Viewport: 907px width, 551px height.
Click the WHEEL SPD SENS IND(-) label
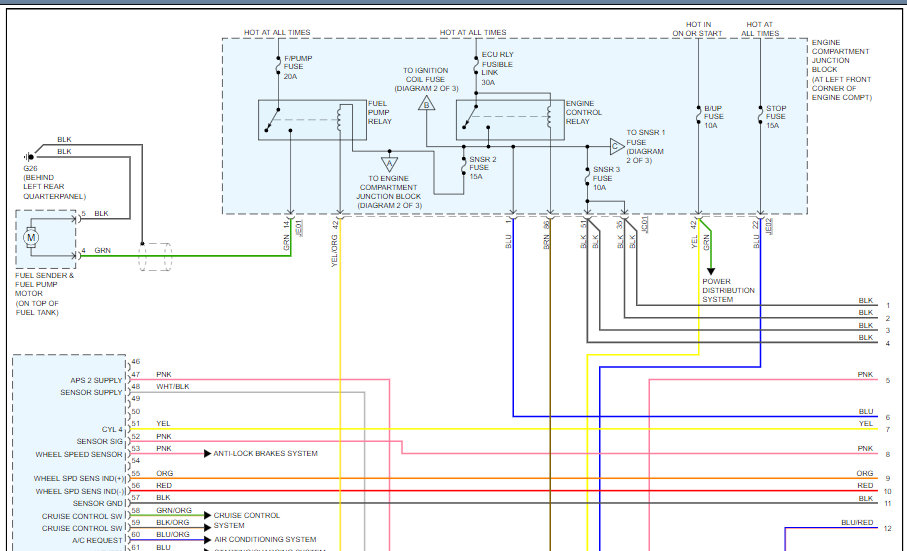(x=80, y=491)
